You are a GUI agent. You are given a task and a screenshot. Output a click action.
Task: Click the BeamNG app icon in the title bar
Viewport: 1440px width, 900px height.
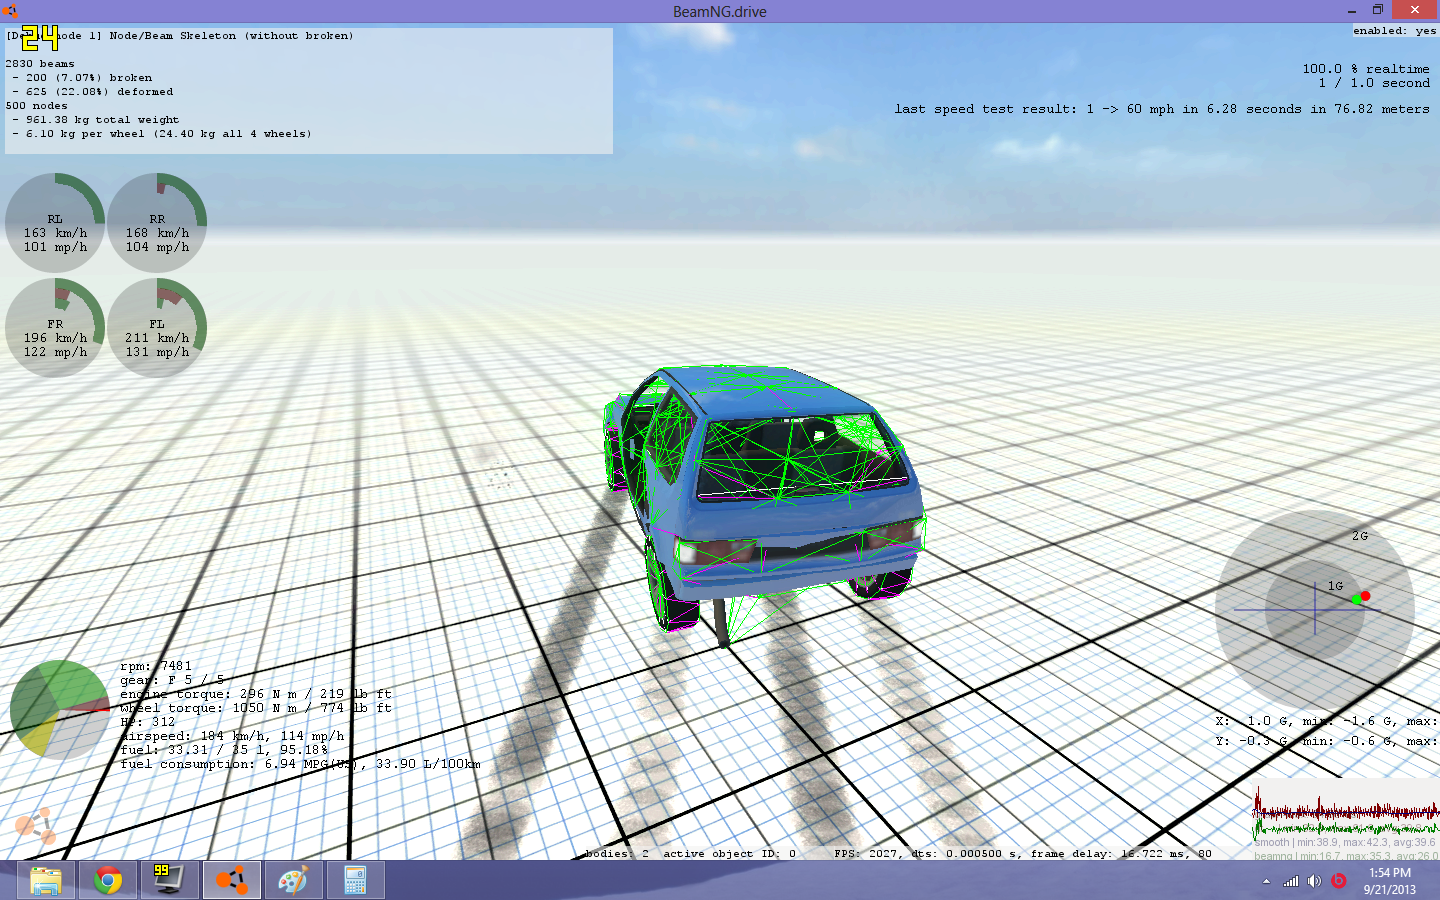tap(10, 11)
